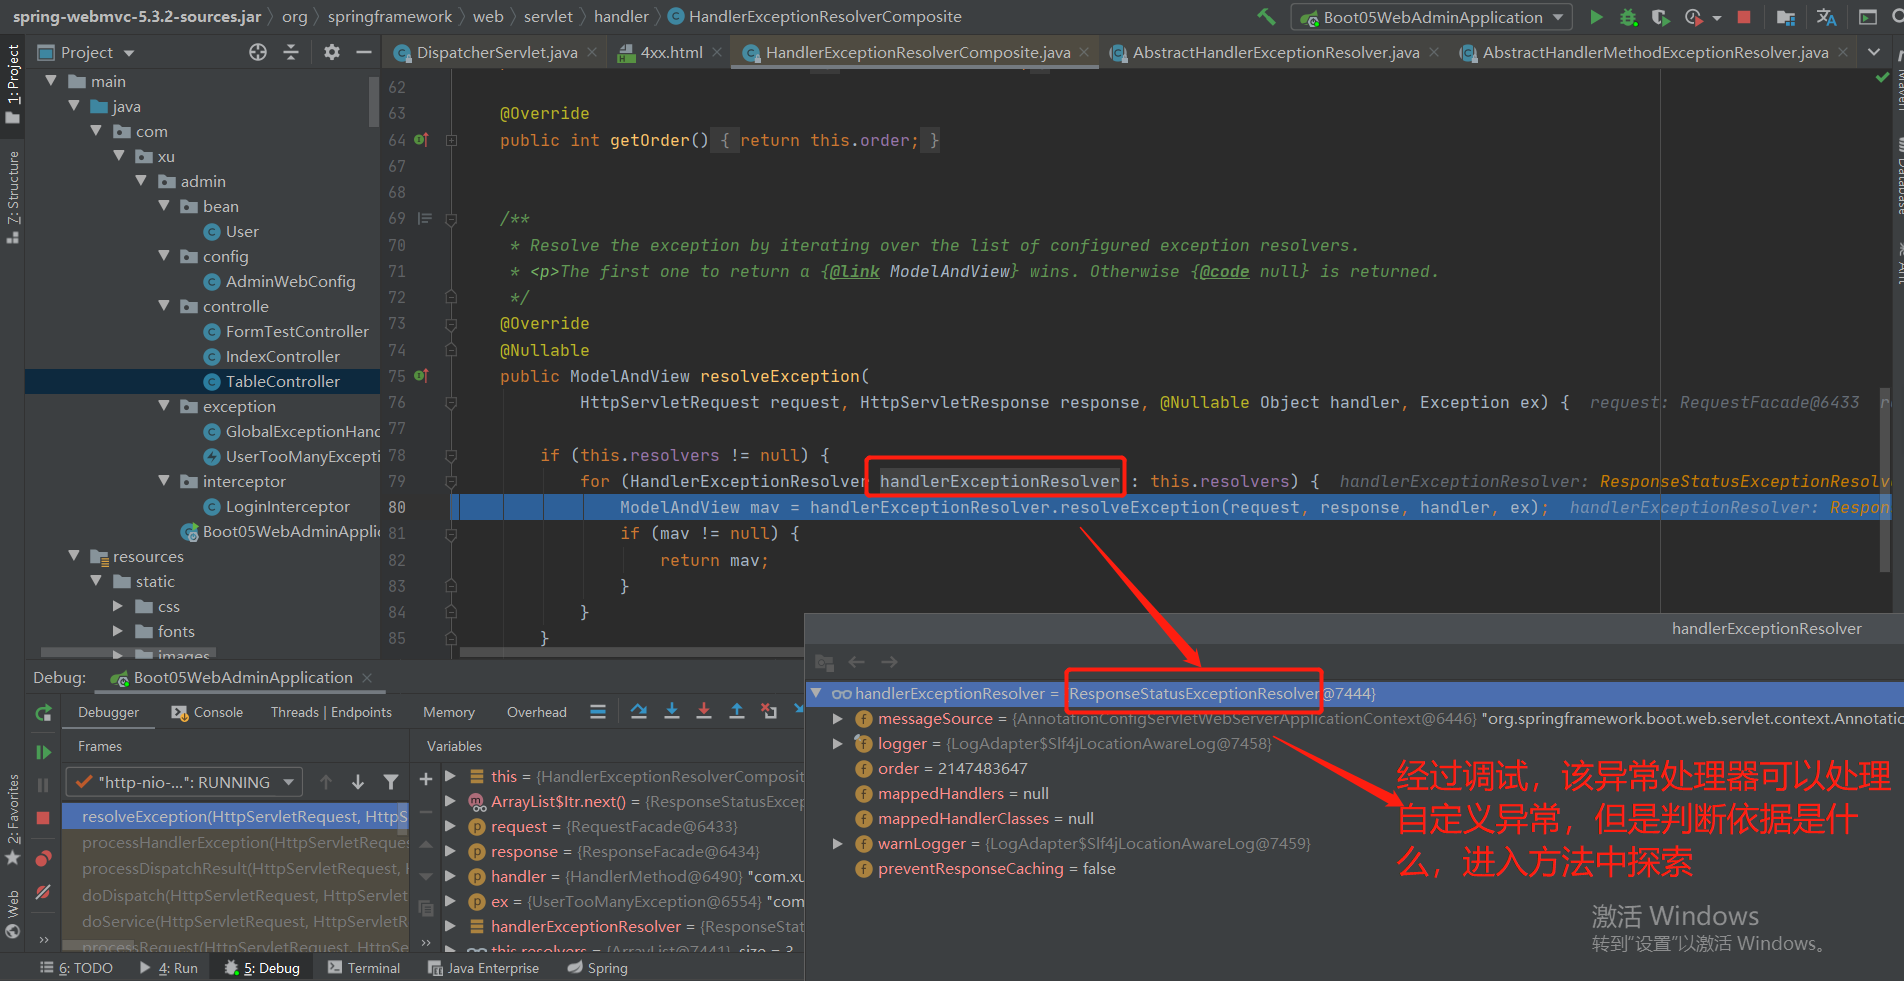
Task: Rerun the debug session
Action: pyautogui.click(x=43, y=713)
